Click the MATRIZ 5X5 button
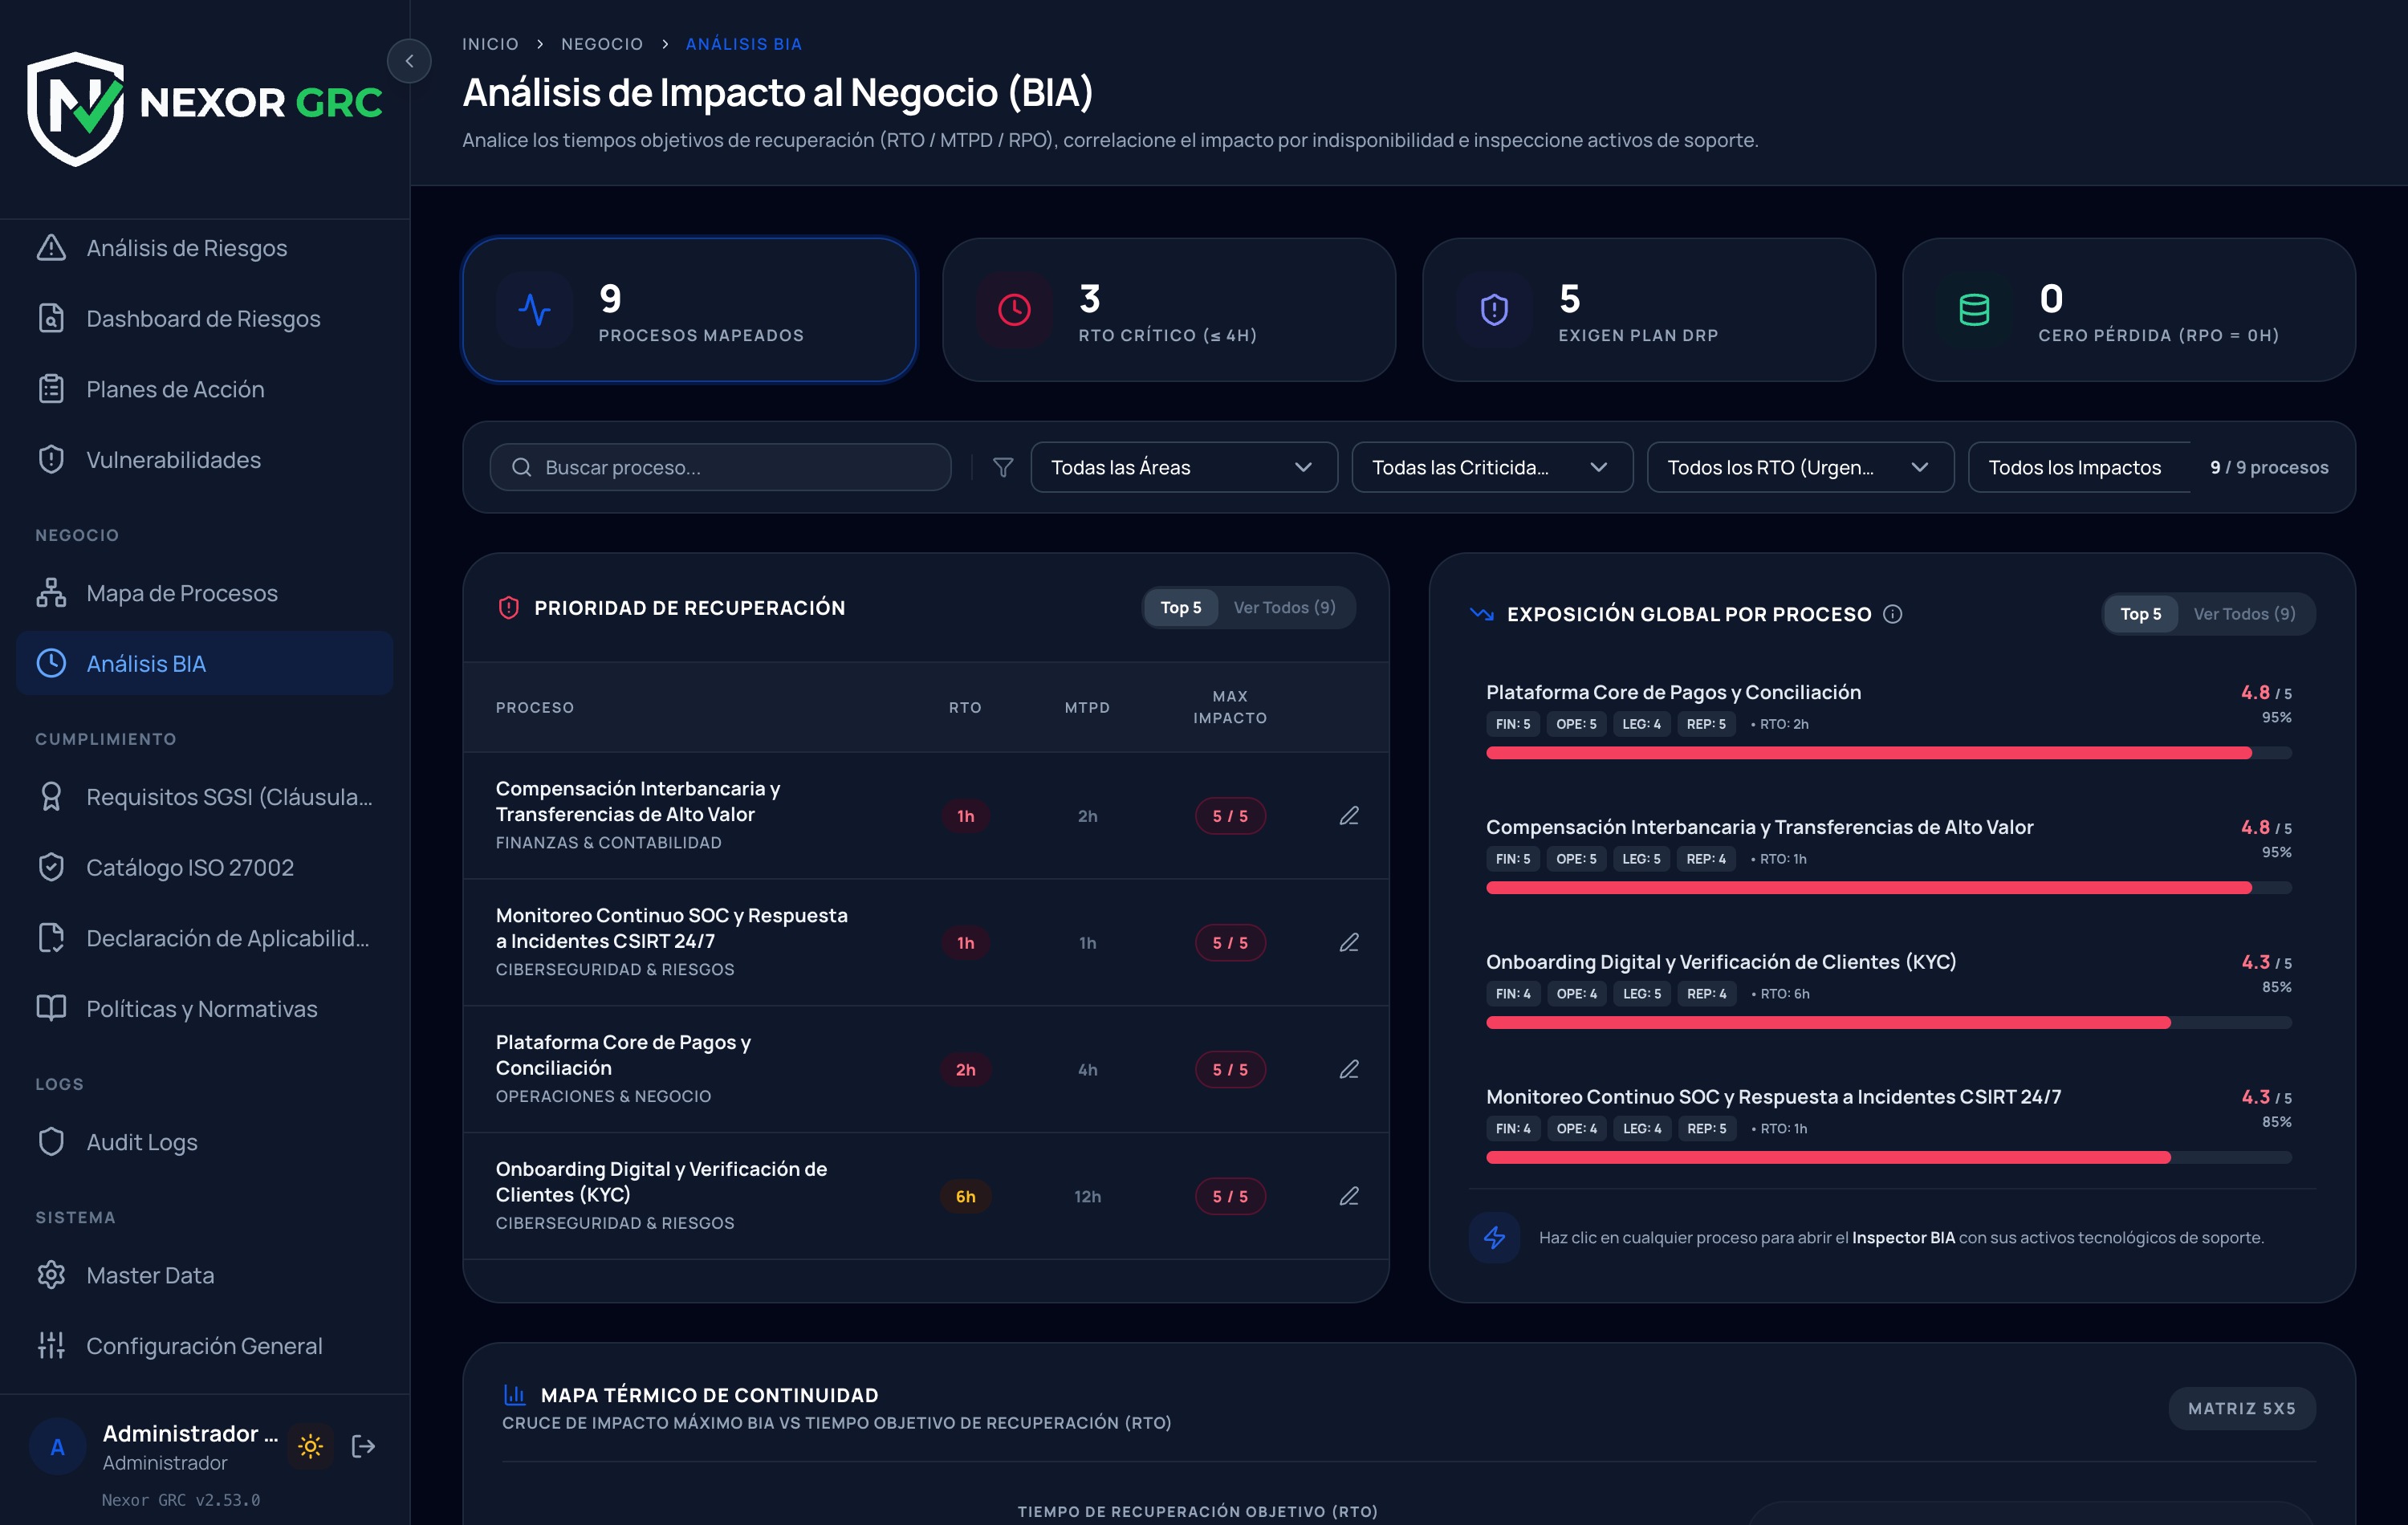The height and width of the screenshot is (1525, 2408). (2241, 1408)
